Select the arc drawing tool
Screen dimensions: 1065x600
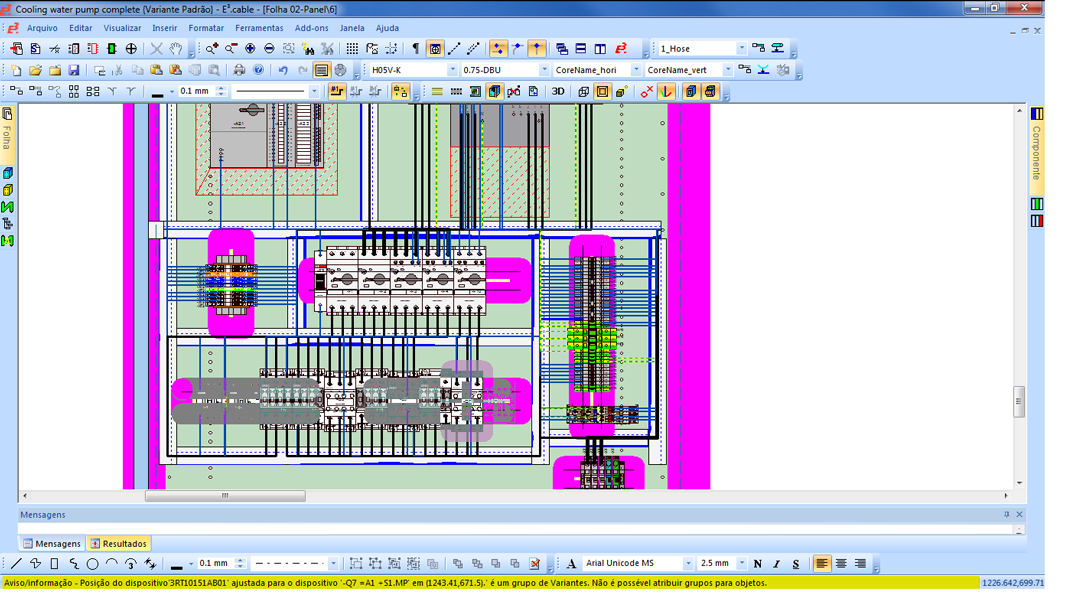pos(111,563)
